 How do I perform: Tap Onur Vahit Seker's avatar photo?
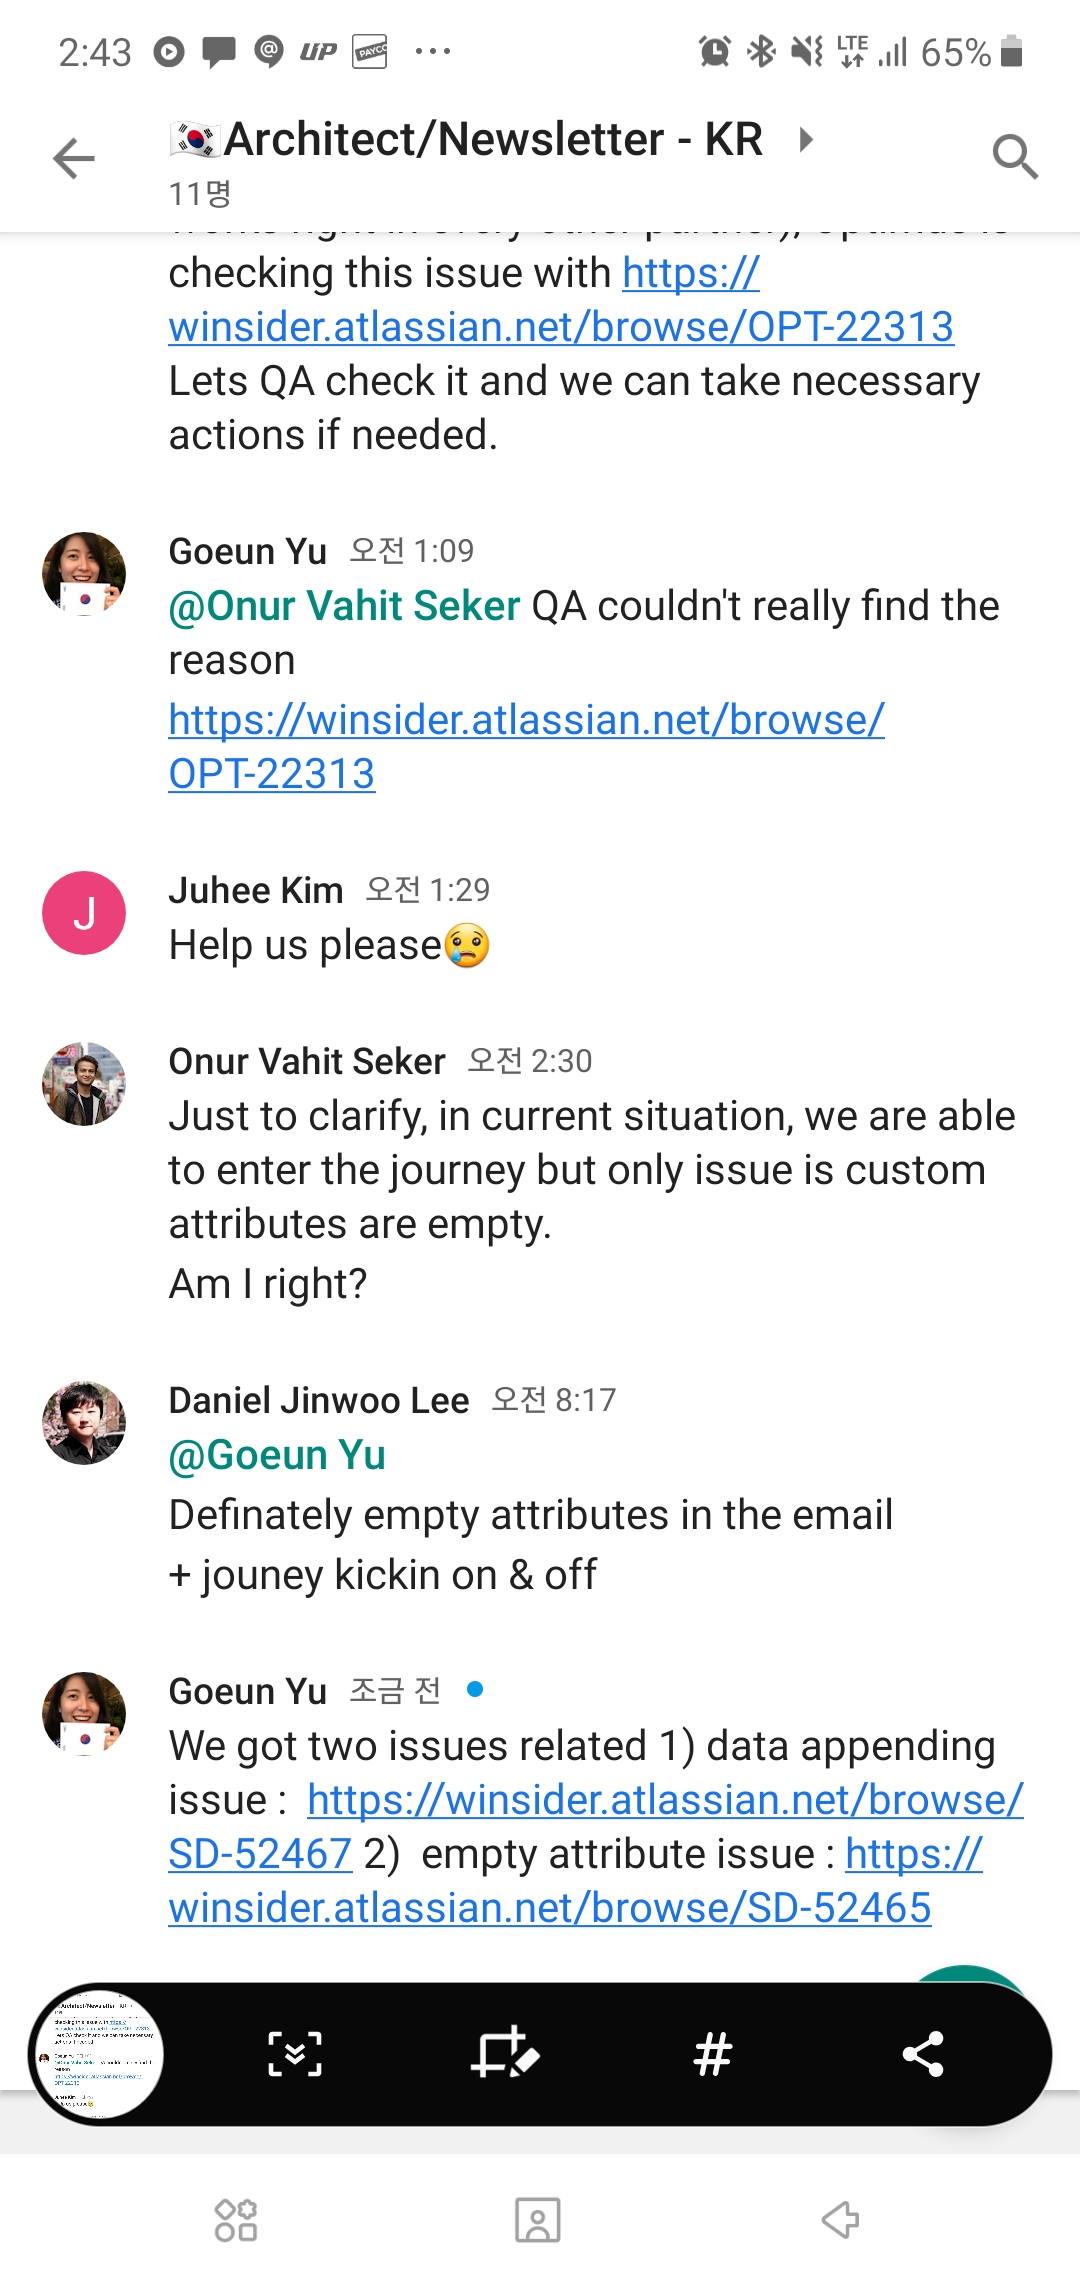point(84,1084)
